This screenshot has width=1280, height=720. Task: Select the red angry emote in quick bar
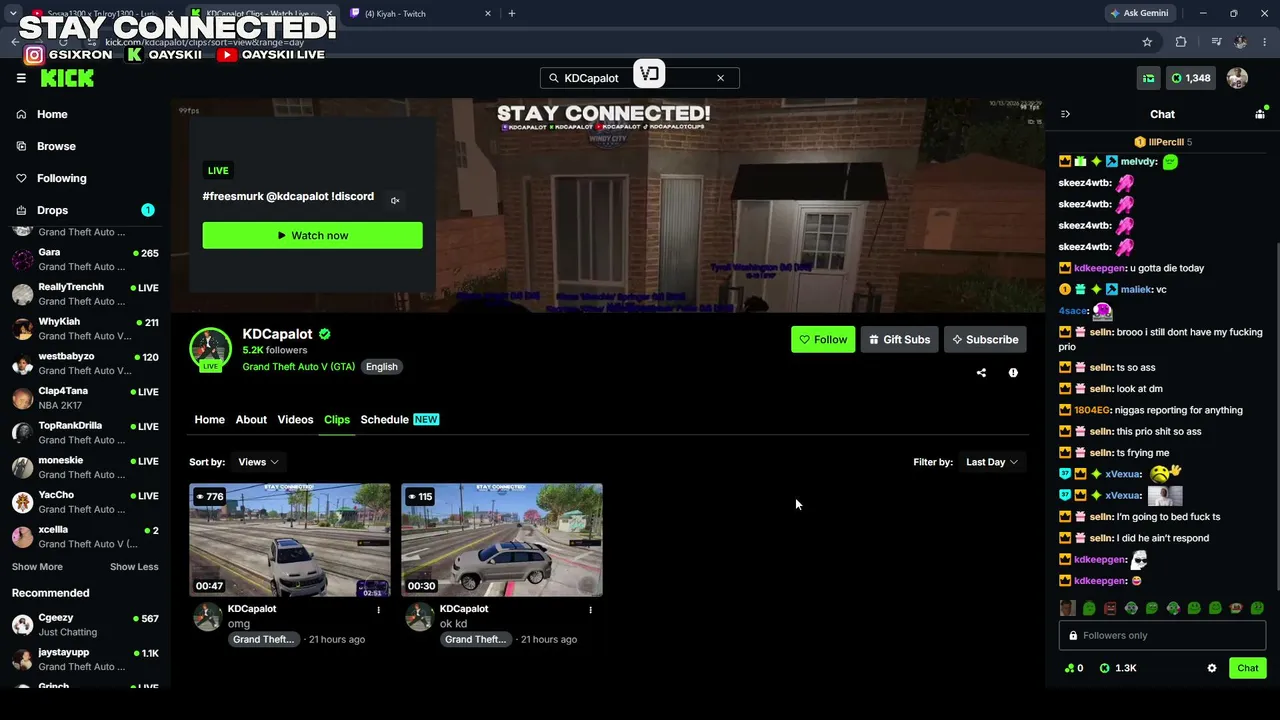click(x=1110, y=608)
